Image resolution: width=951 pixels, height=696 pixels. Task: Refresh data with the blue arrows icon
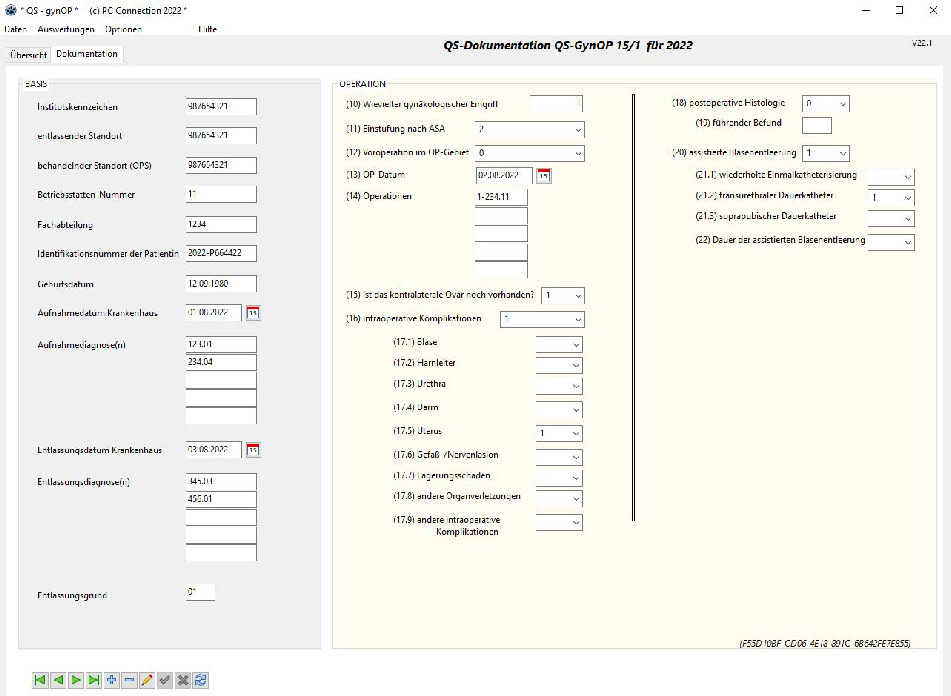[201, 680]
